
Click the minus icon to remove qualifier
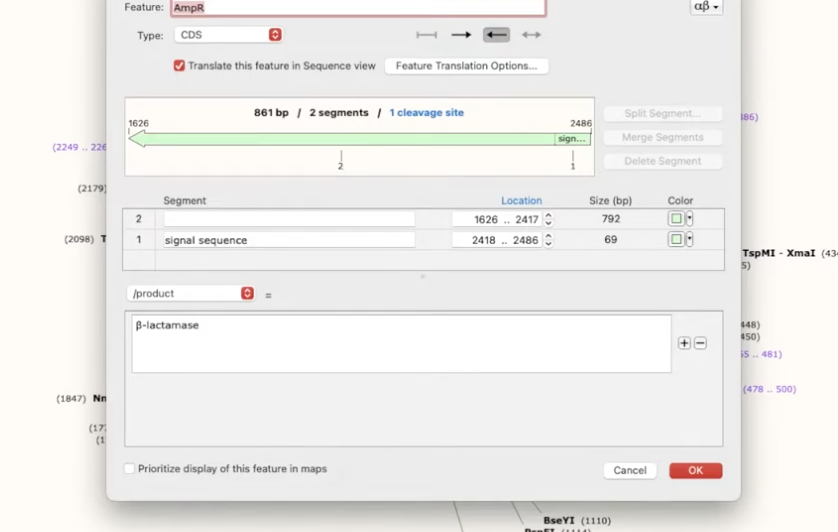700,343
